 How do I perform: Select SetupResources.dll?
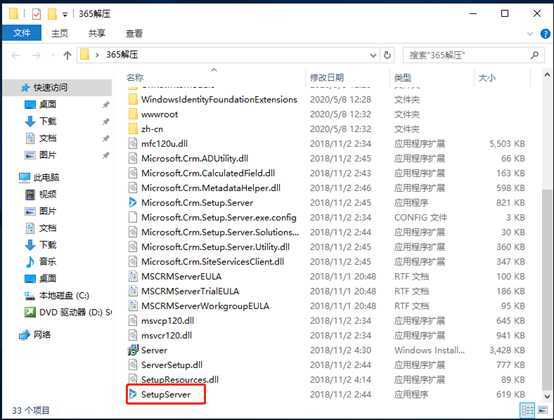[x=180, y=380]
